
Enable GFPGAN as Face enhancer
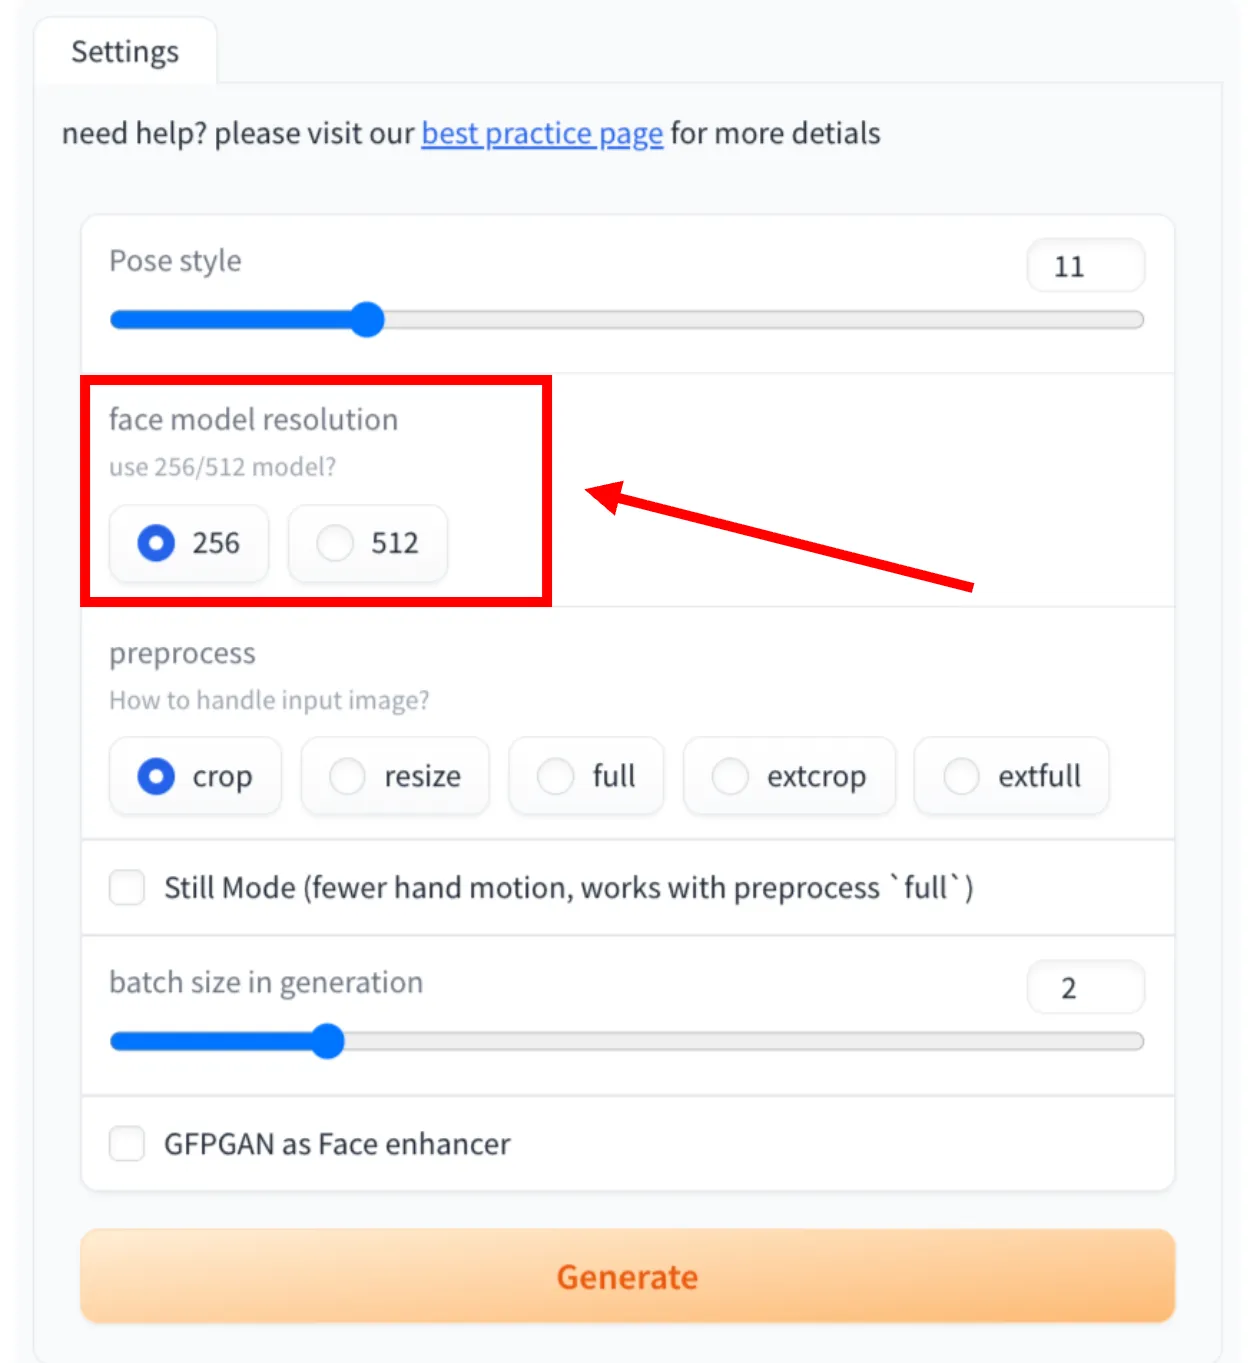coord(126,1144)
